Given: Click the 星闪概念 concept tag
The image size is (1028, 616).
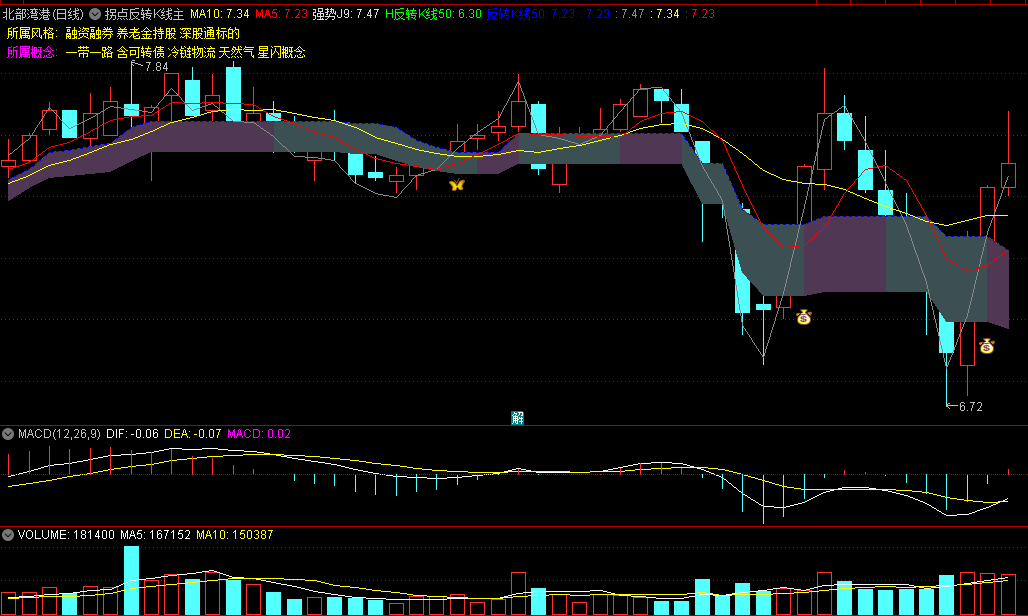Looking at the screenshot, I should click(281, 52).
